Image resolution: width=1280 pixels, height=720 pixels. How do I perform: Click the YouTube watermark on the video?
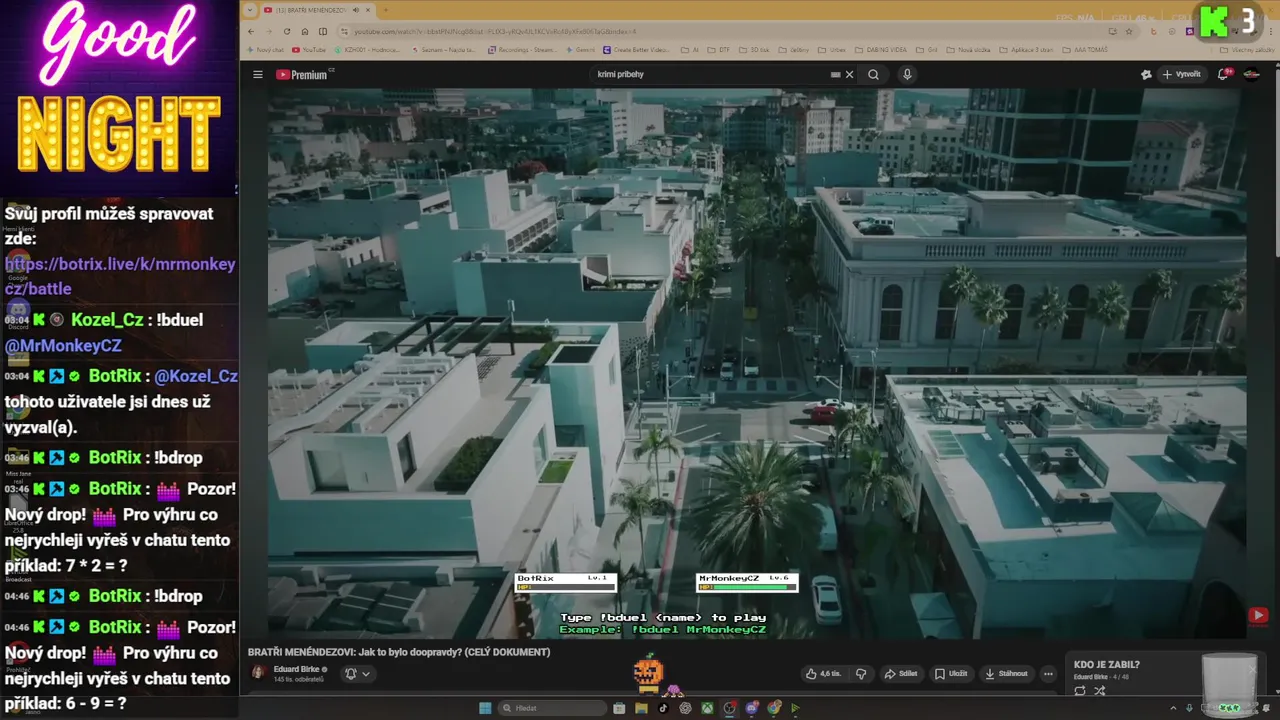[1258, 616]
